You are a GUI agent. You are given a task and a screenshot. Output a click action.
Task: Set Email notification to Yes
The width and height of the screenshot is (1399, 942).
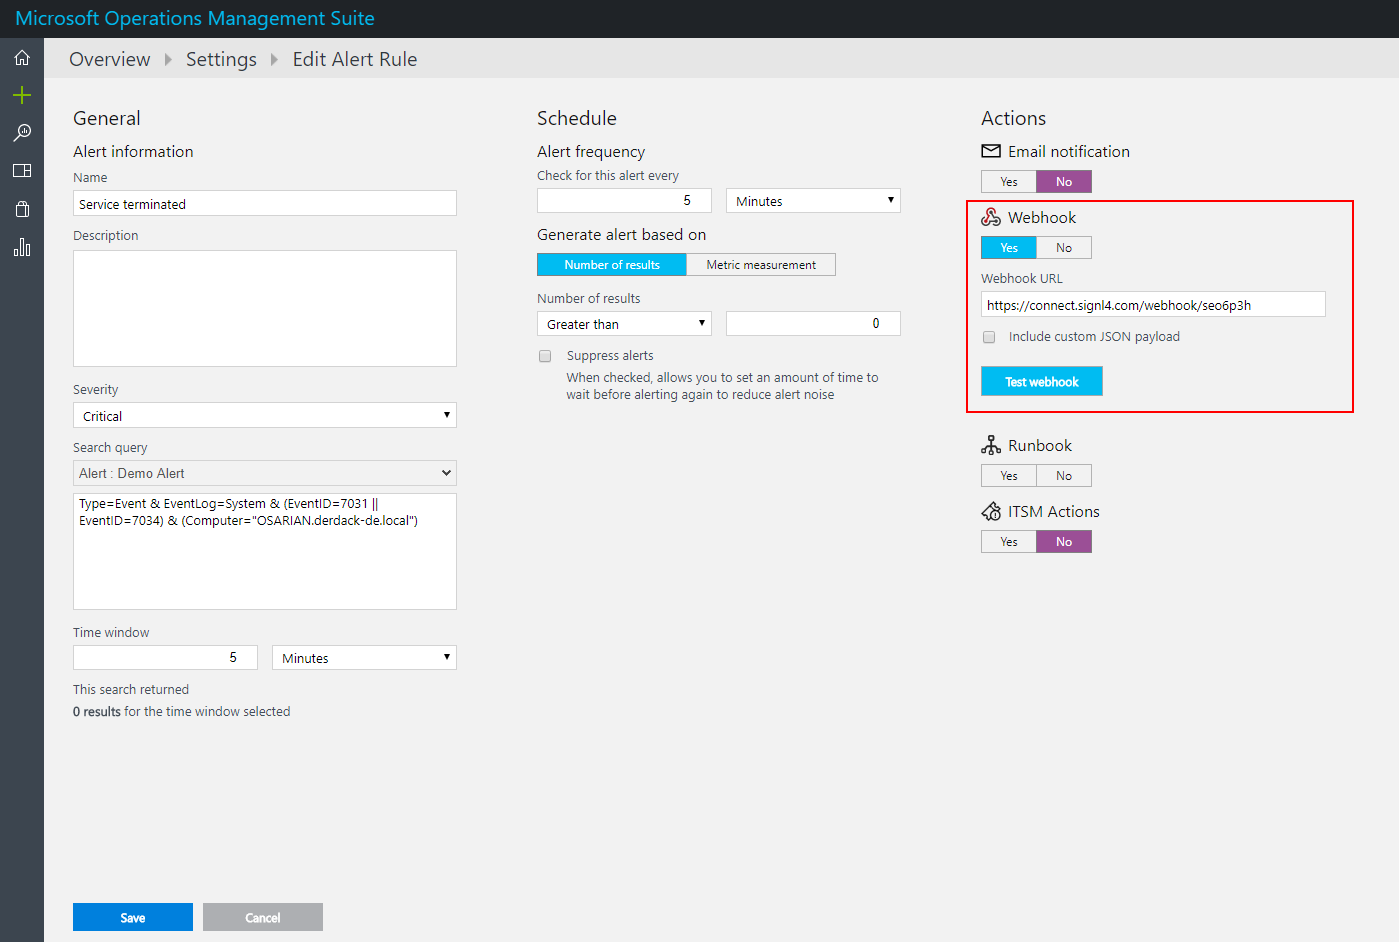[1009, 182]
